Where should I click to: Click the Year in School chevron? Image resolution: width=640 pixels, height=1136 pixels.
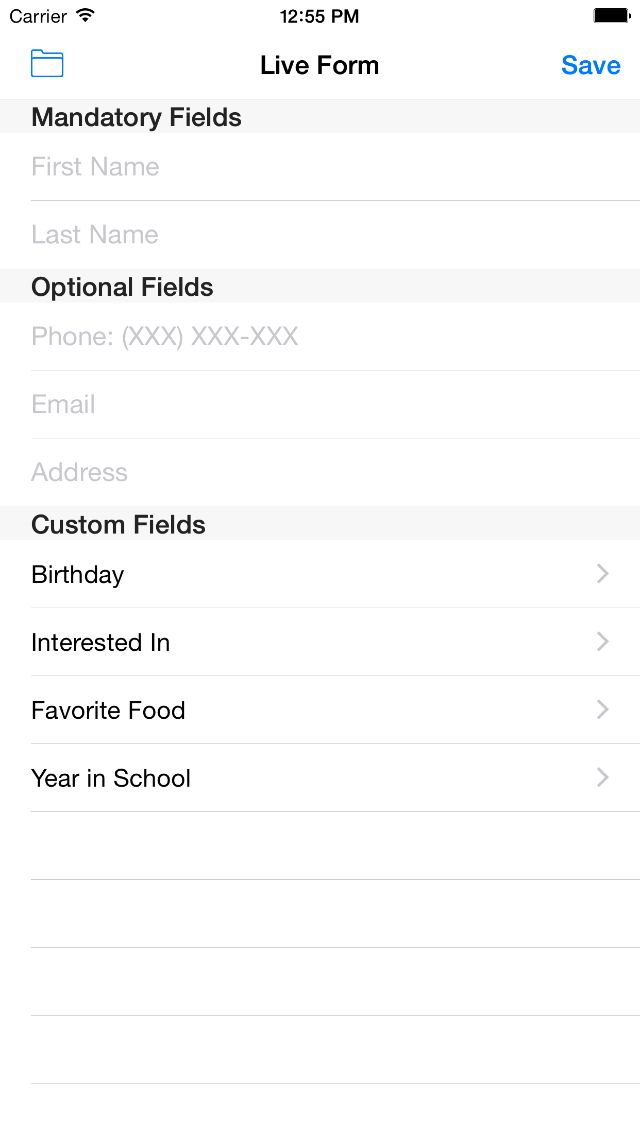(603, 778)
